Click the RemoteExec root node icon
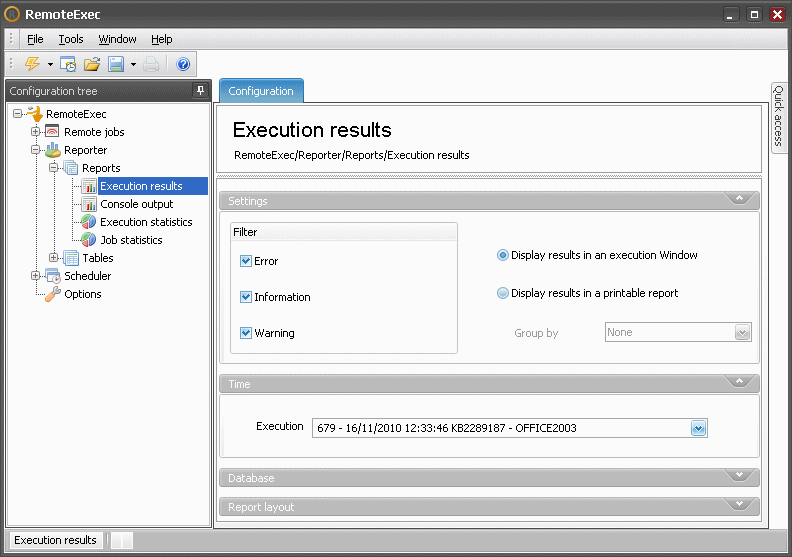Viewport: 792px width, 557px height. pyautogui.click(x=35, y=114)
